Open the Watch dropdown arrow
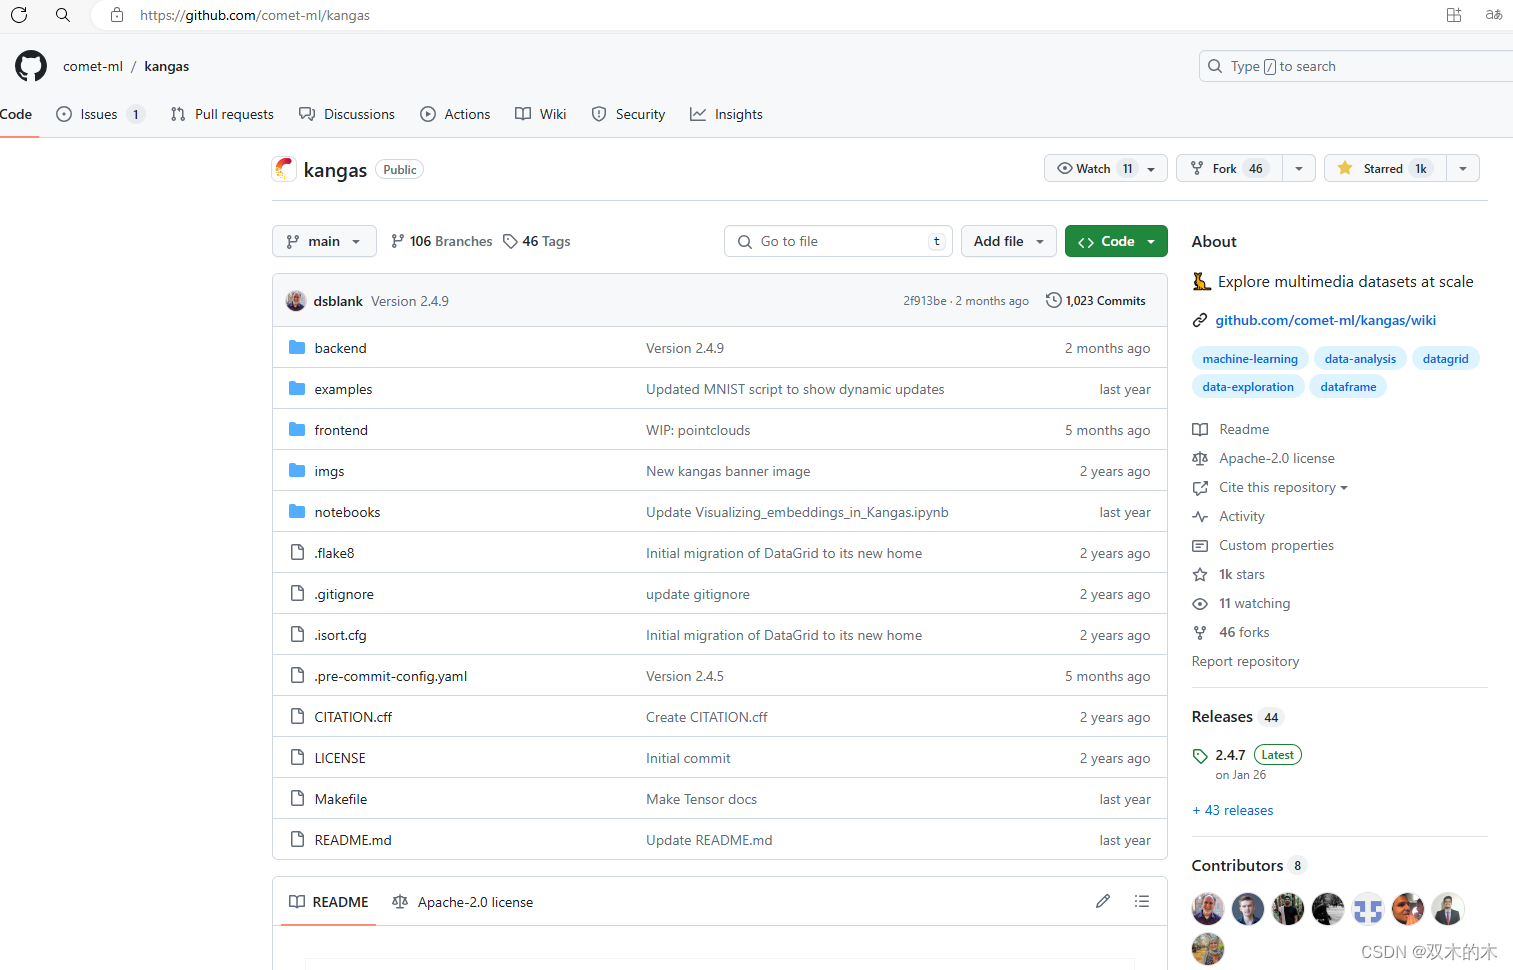The height and width of the screenshot is (970, 1513). 1152,169
